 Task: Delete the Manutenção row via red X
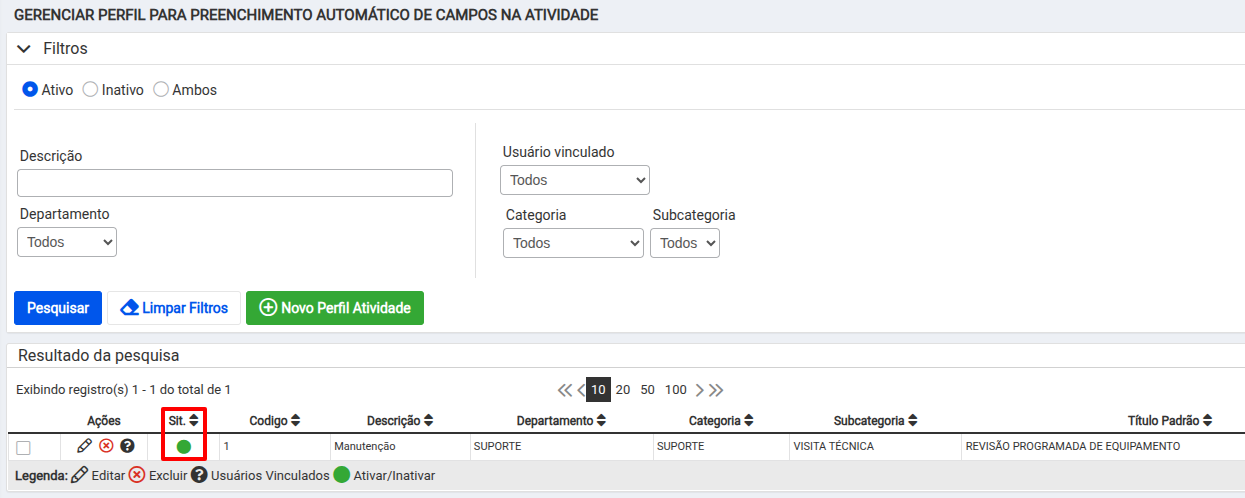(x=106, y=446)
